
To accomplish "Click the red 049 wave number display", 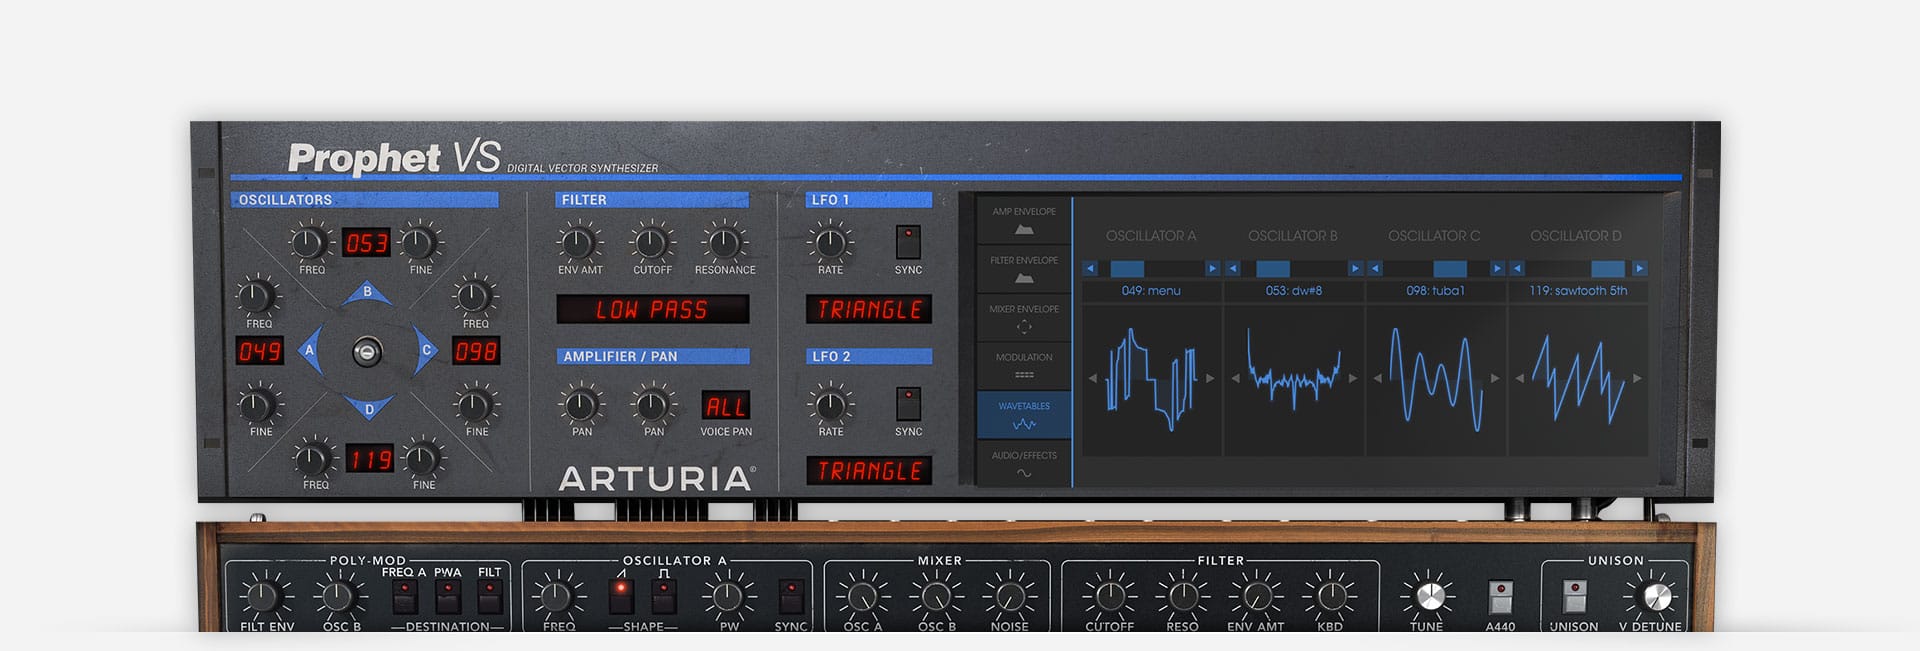I will pos(259,351).
